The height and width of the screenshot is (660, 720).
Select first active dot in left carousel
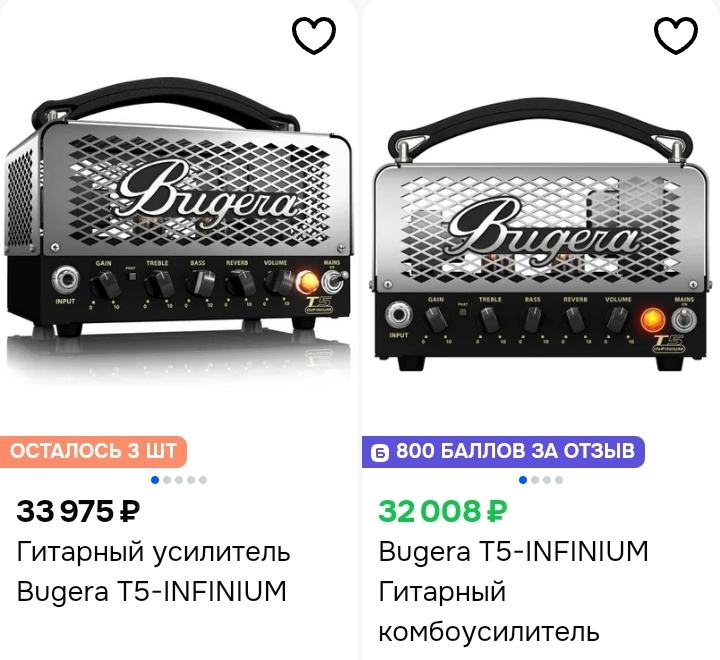point(155,480)
